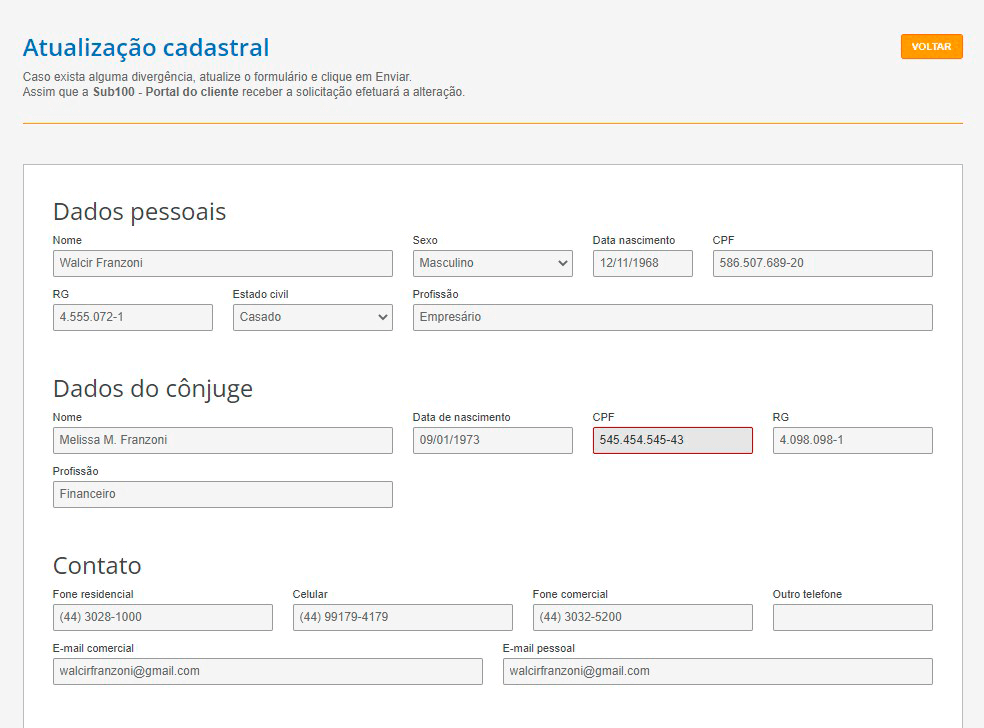Viewport: 984px width, 728px height.
Task: Click the Celular field showing (44) 99179-4179
Action: pos(402,617)
